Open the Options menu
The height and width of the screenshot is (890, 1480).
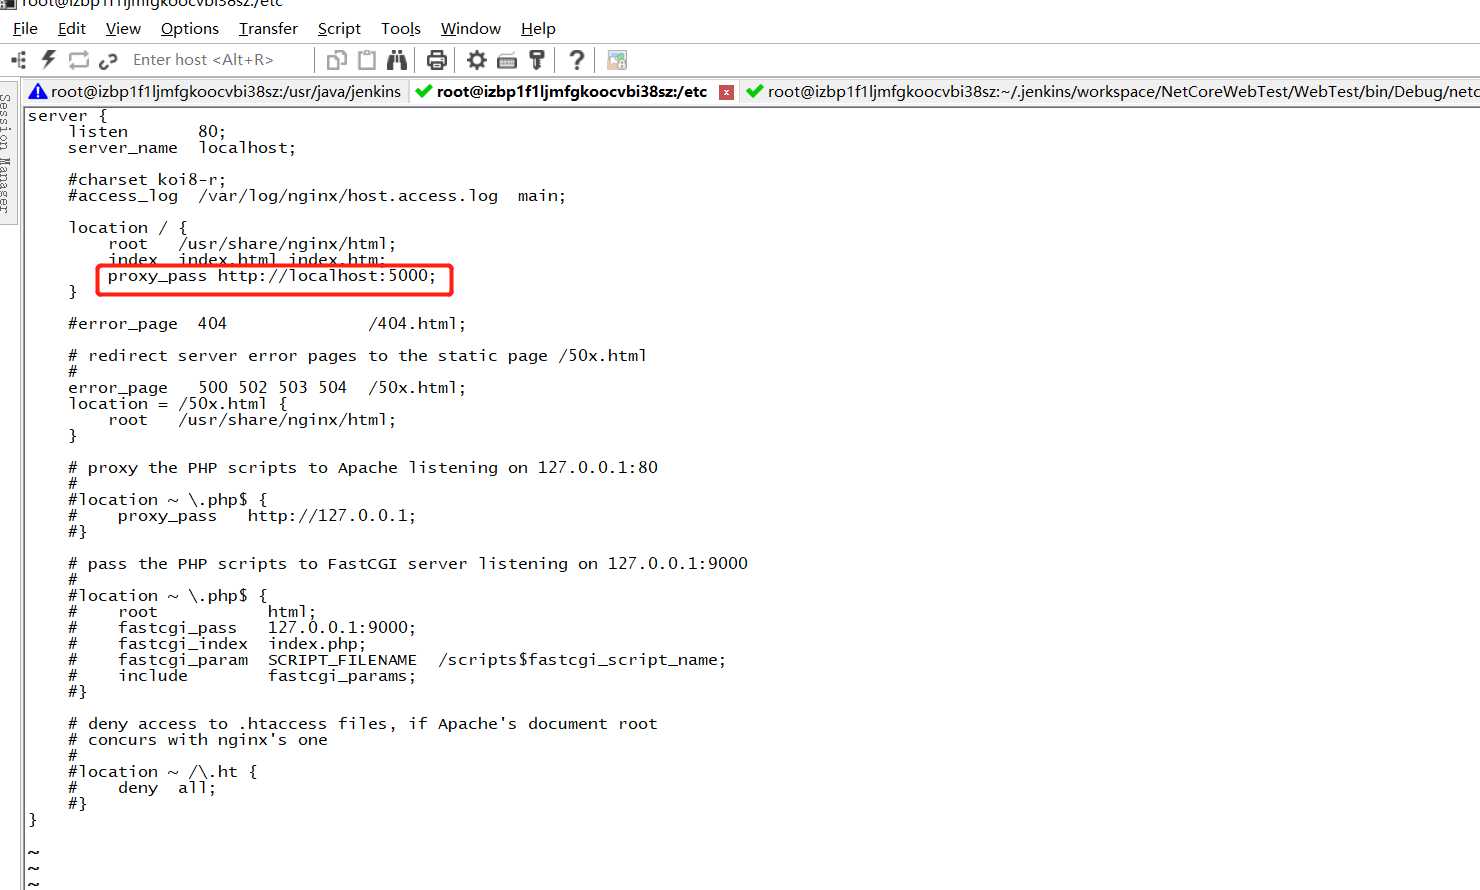click(189, 29)
